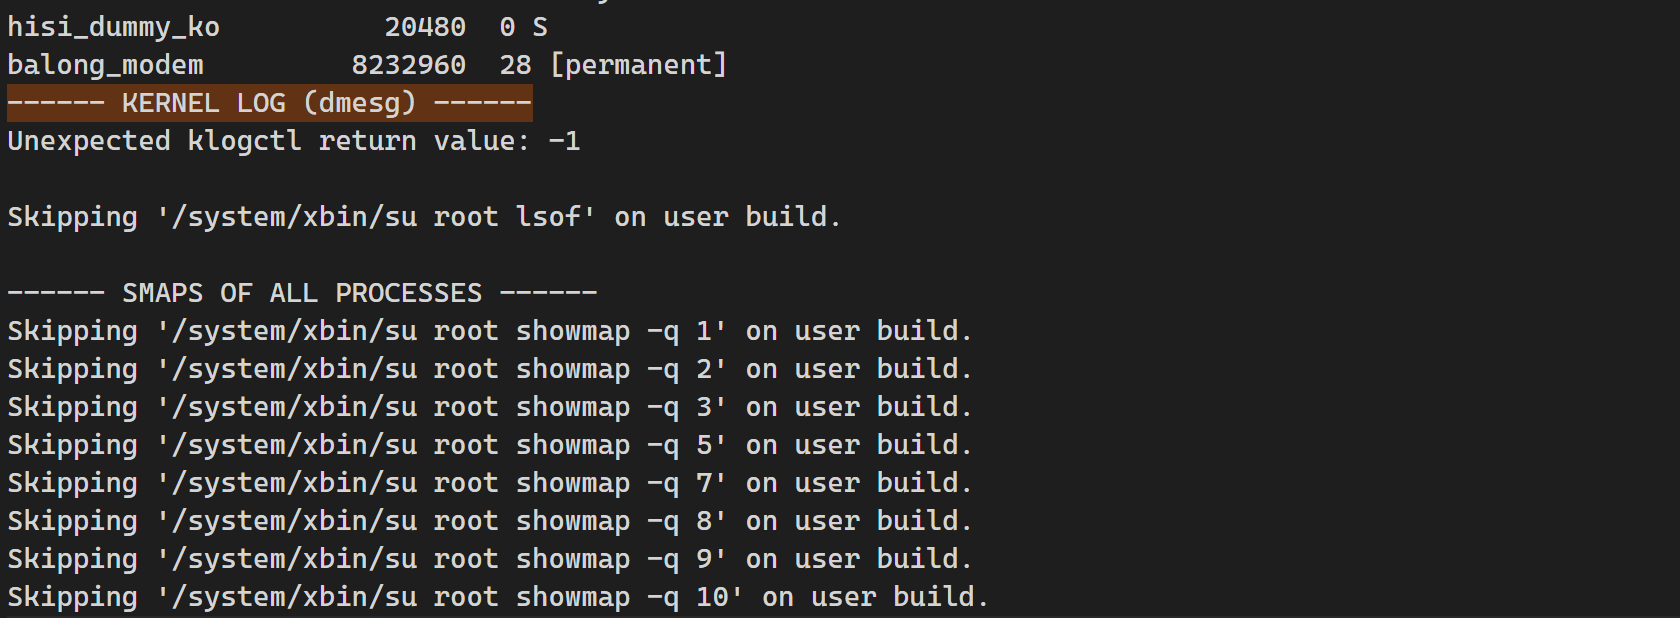Click the highlighted KERNEL LOG (dmesg) header

tap(269, 103)
